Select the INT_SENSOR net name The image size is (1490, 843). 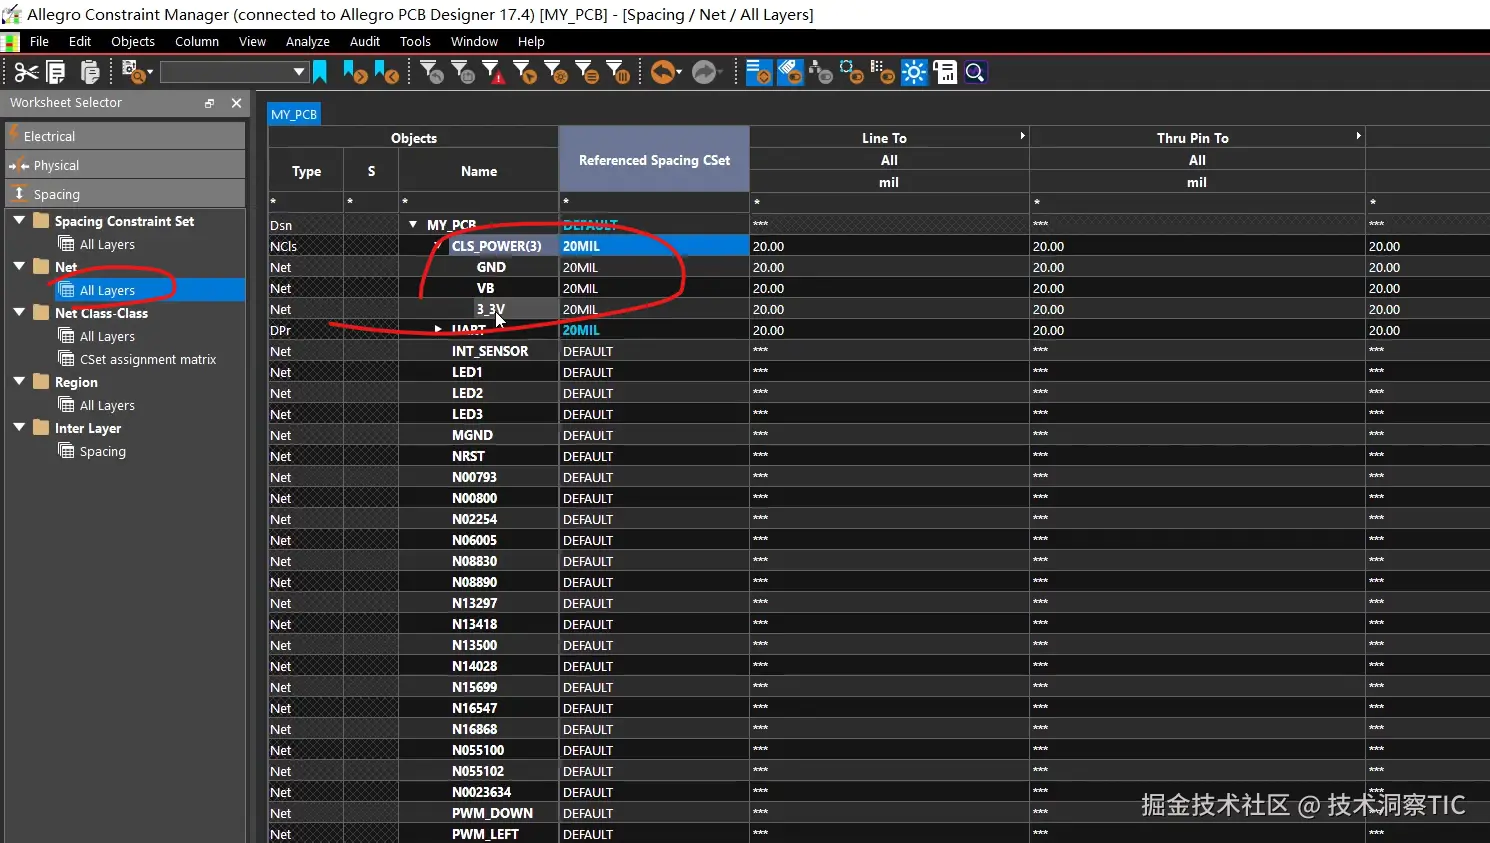490,351
